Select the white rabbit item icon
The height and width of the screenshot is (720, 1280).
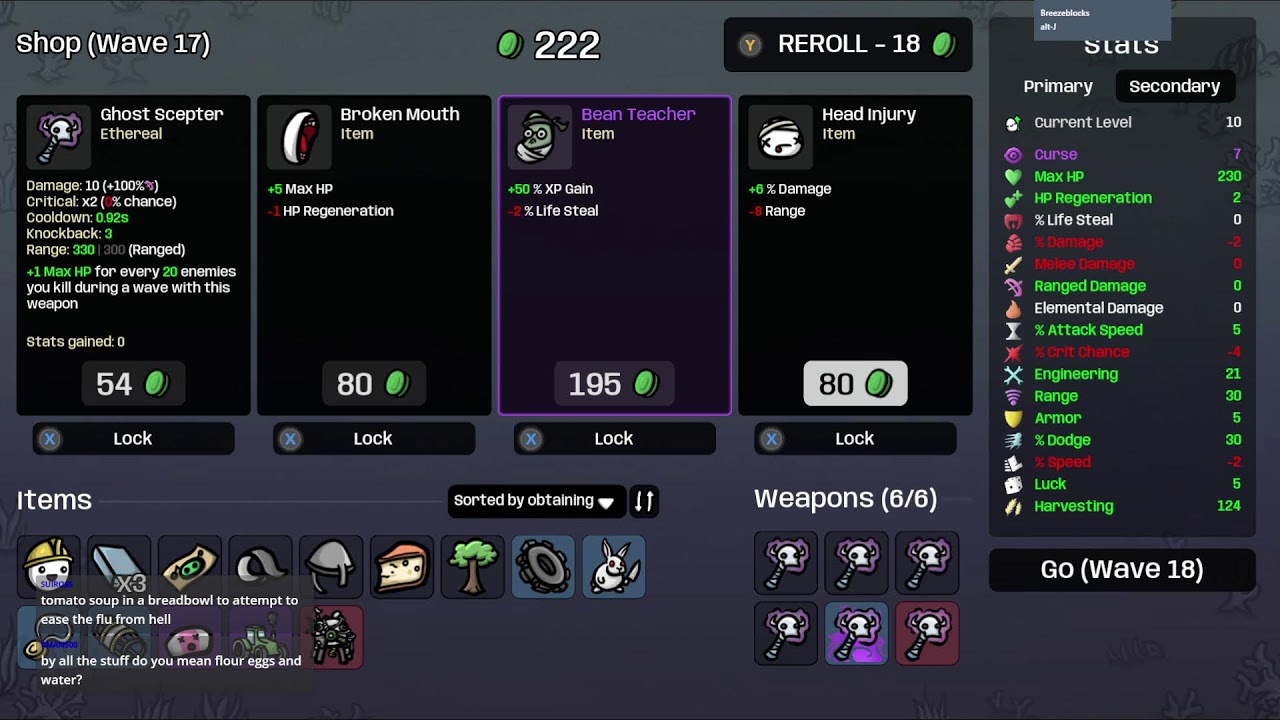click(614, 566)
